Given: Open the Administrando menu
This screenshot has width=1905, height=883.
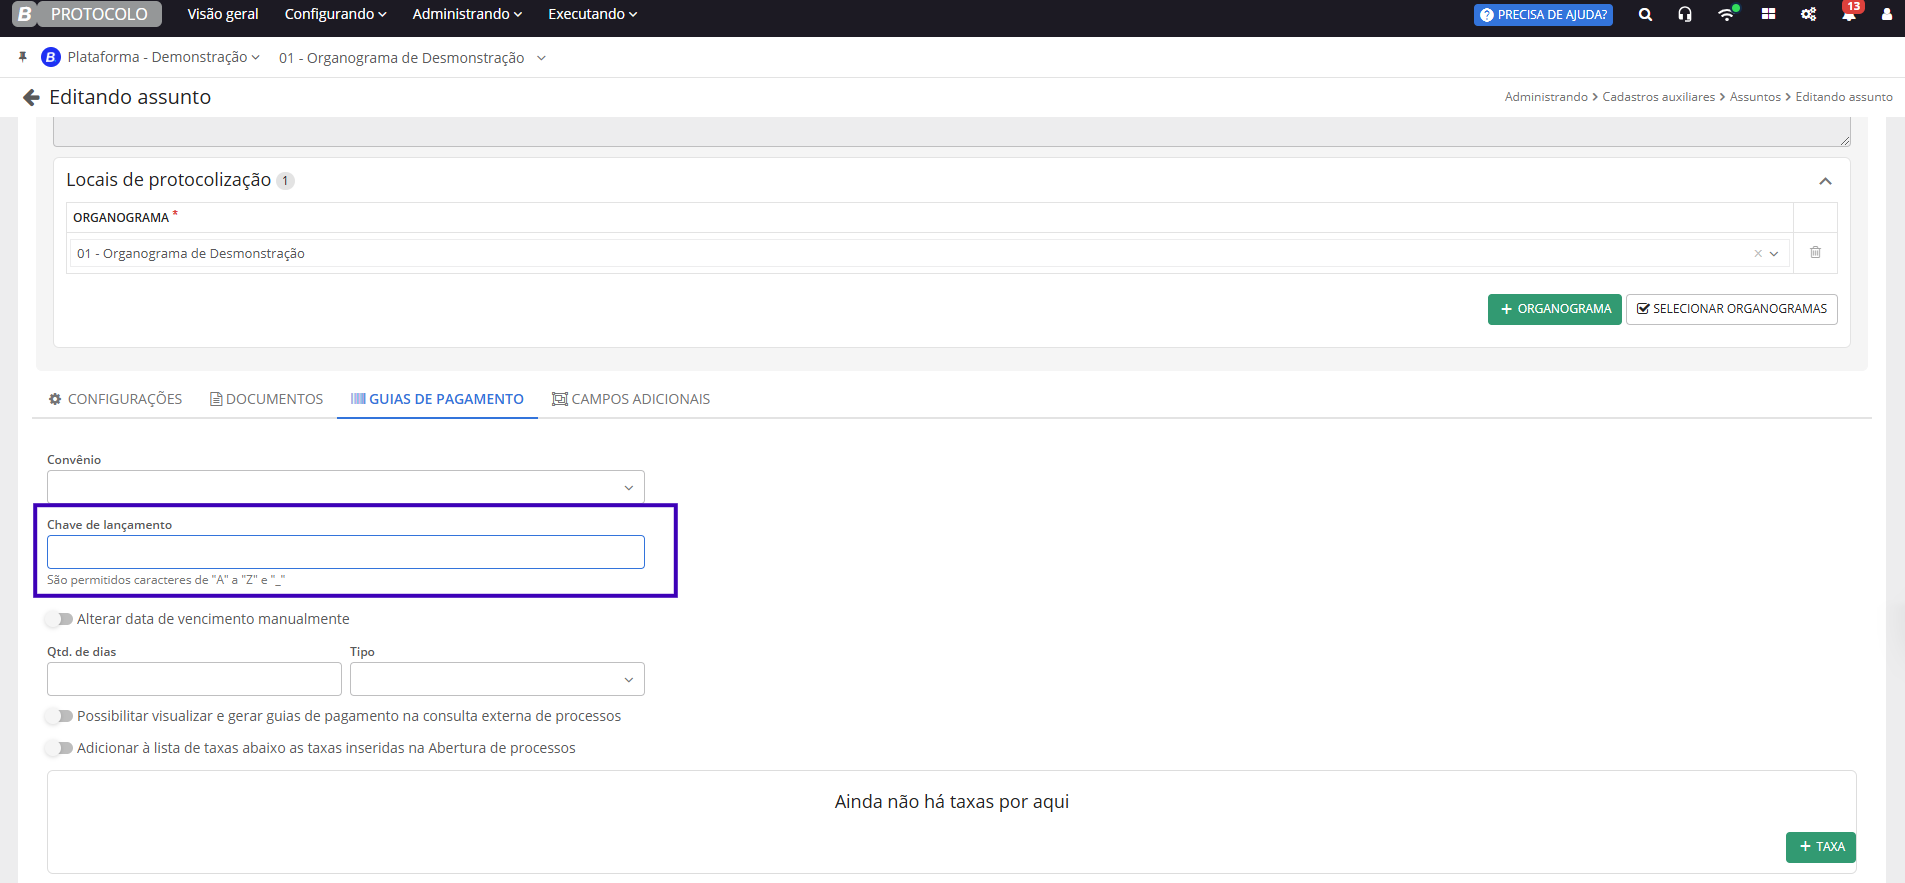Looking at the screenshot, I should [x=467, y=14].
